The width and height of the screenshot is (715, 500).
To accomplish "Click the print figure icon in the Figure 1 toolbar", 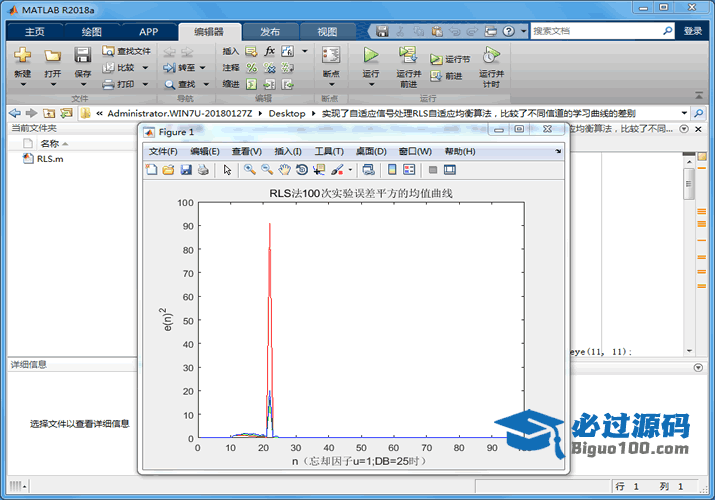I will click(x=203, y=170).
